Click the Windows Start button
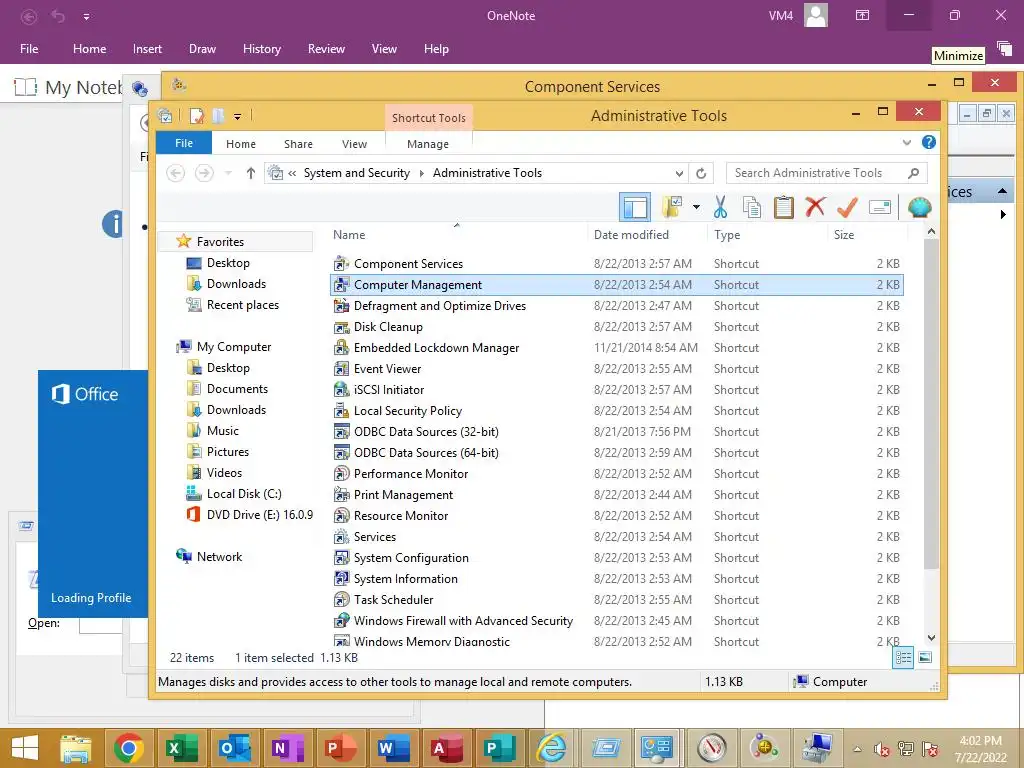1024x768 pixels. [25, 748]
